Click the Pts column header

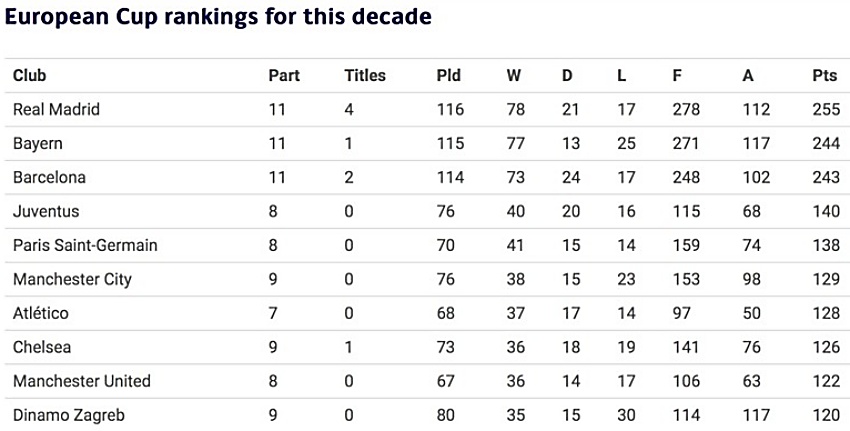point(825,75)
